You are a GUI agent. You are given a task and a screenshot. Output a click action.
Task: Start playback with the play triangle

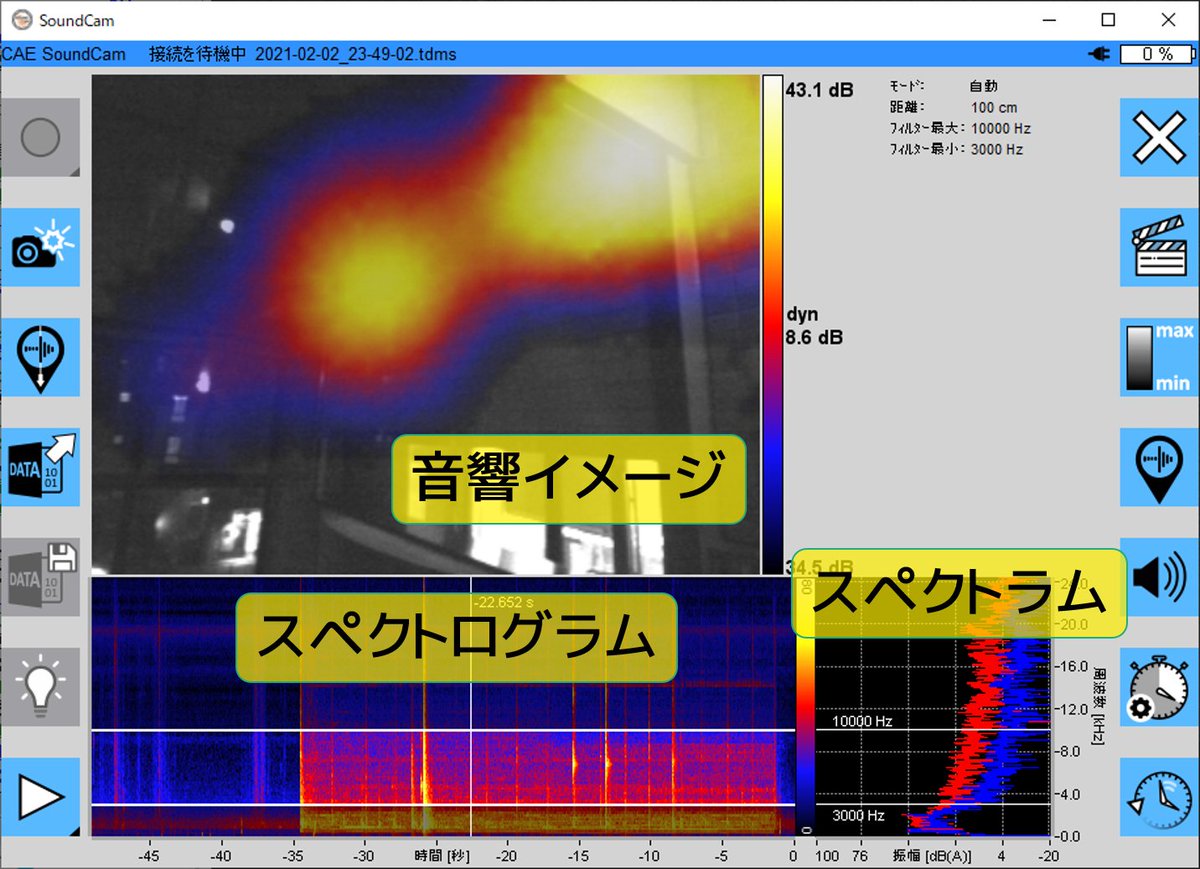[x=40, y=797]
